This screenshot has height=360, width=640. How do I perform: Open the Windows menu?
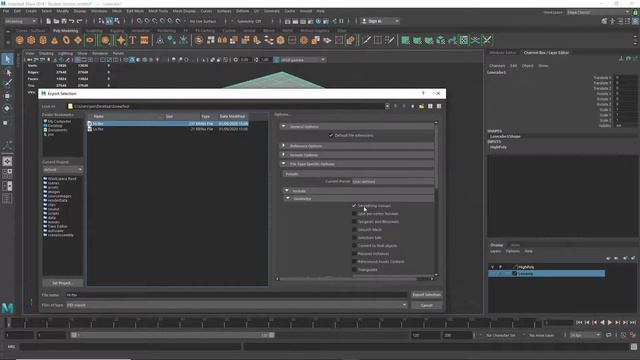pyautogui.click(x=99, y=11)
